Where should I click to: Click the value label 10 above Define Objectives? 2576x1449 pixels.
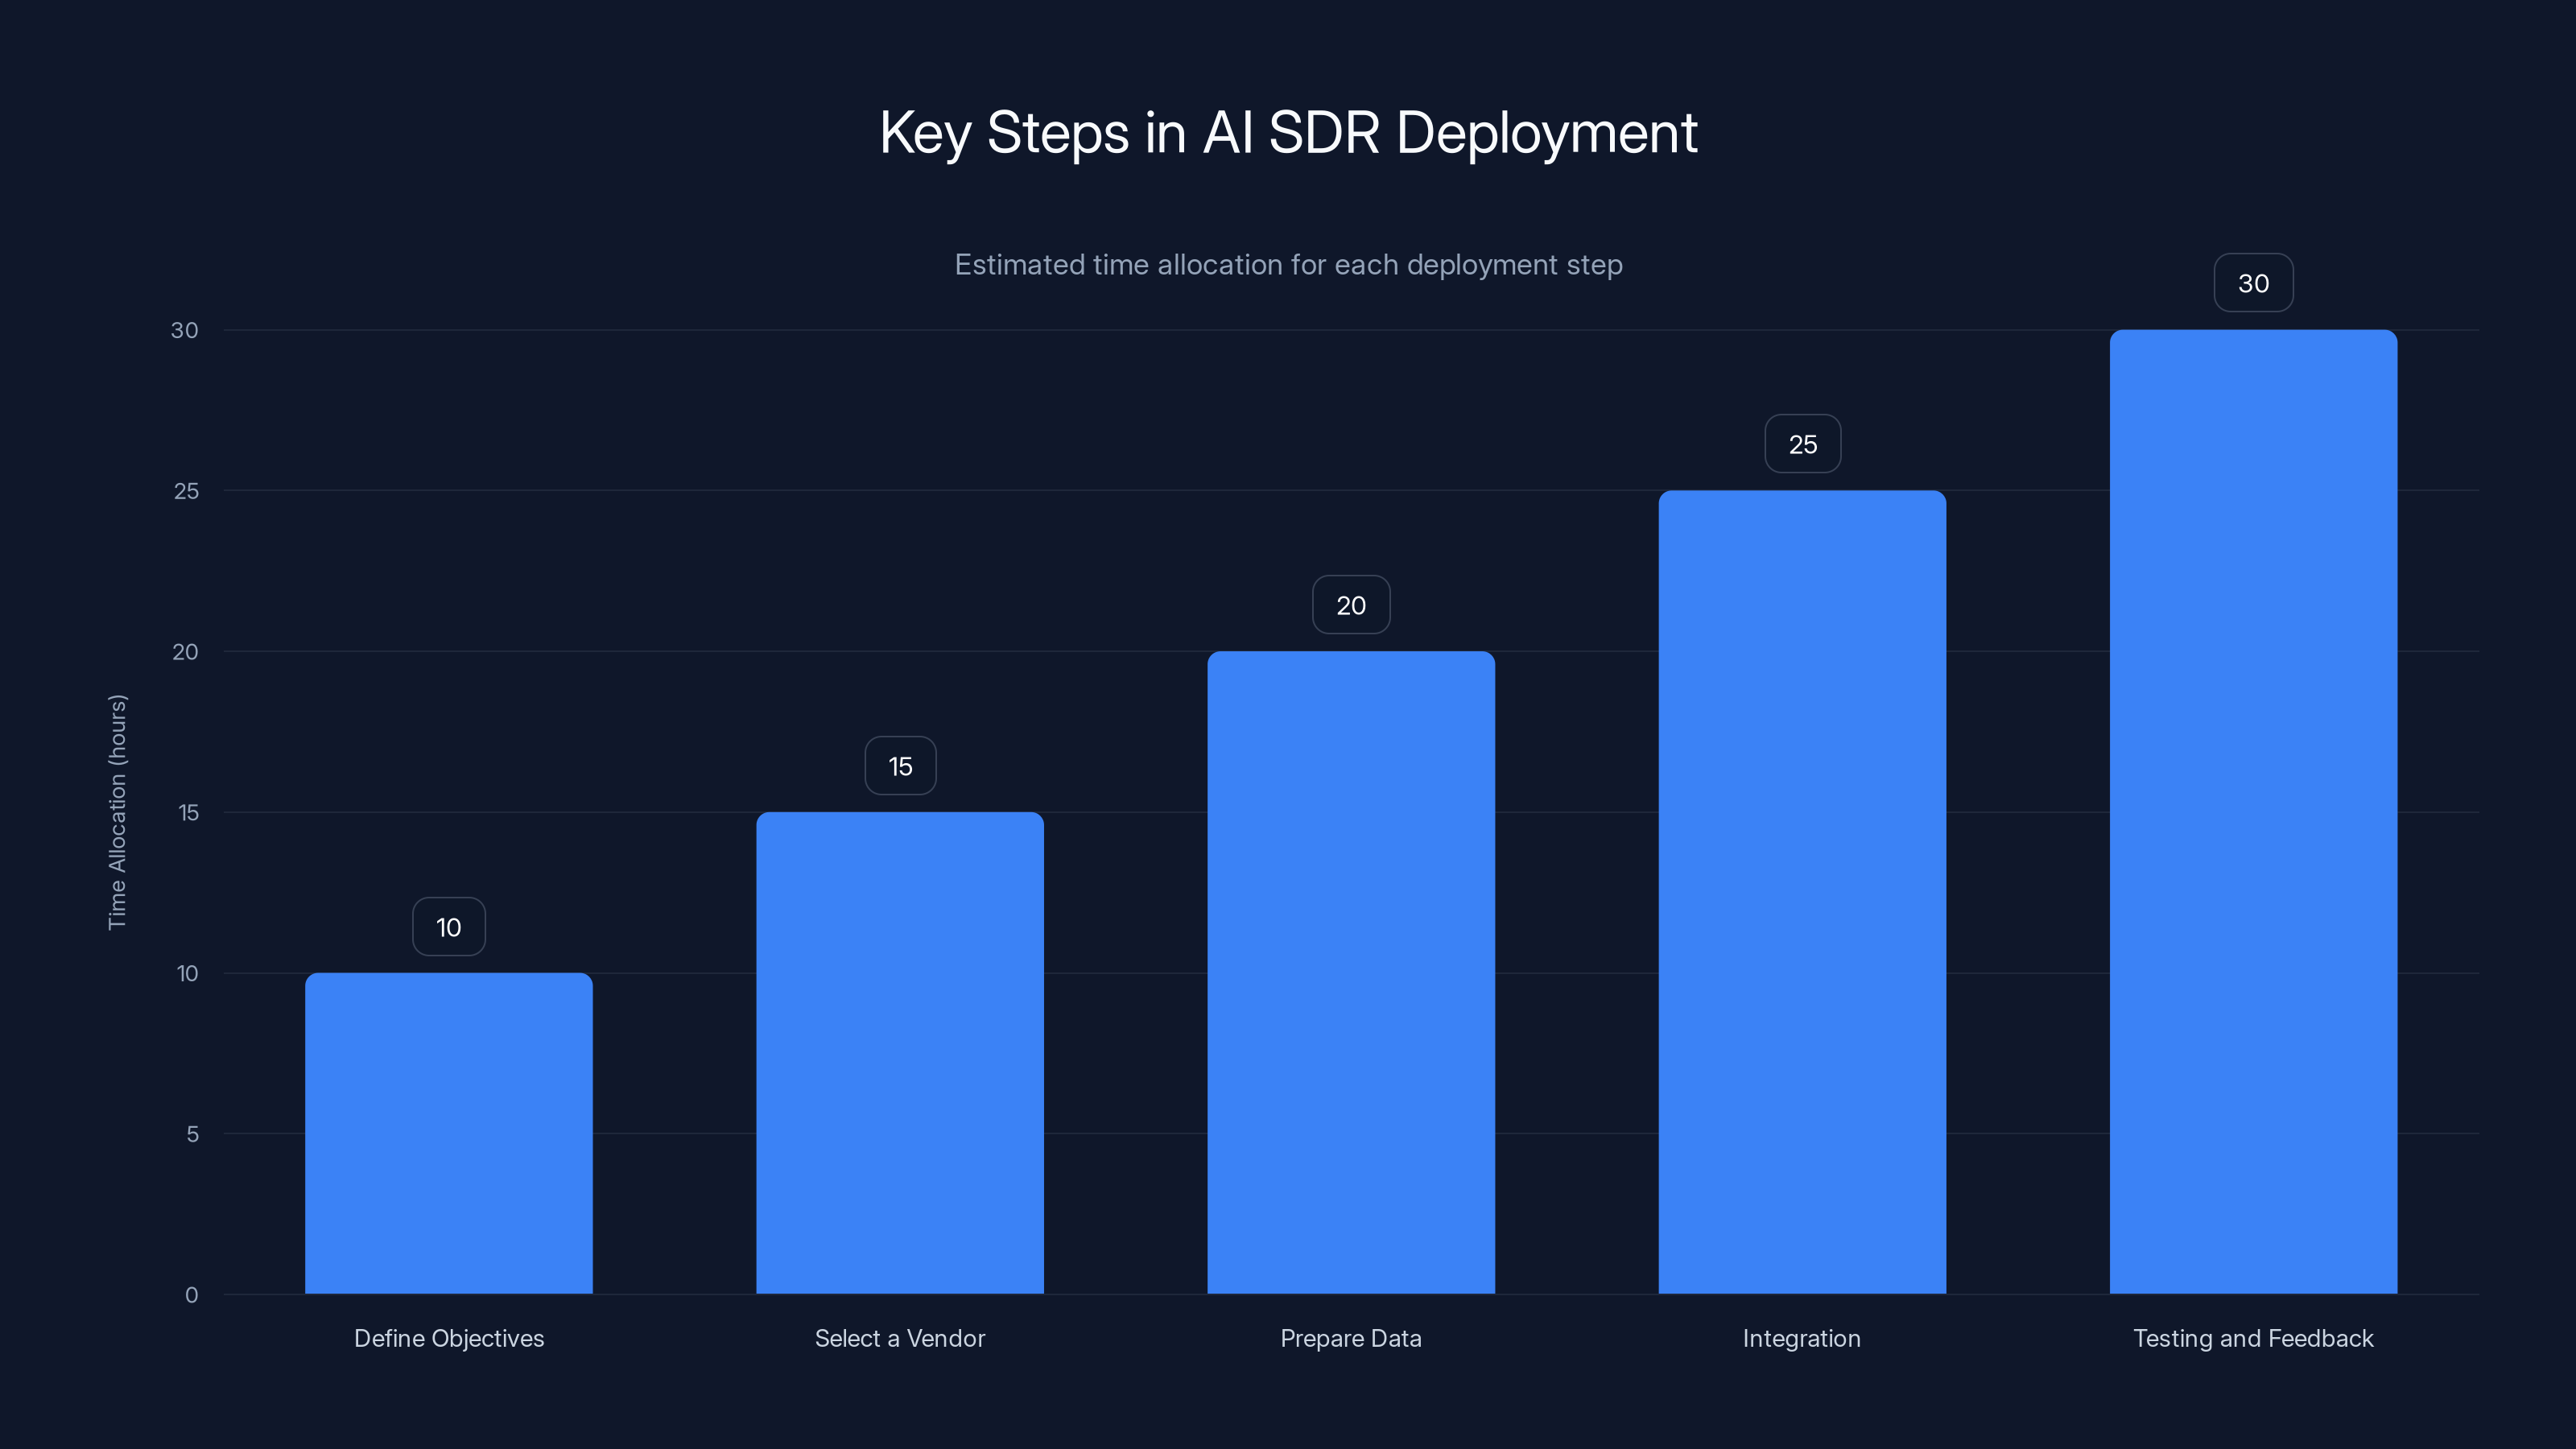(449, 927)
